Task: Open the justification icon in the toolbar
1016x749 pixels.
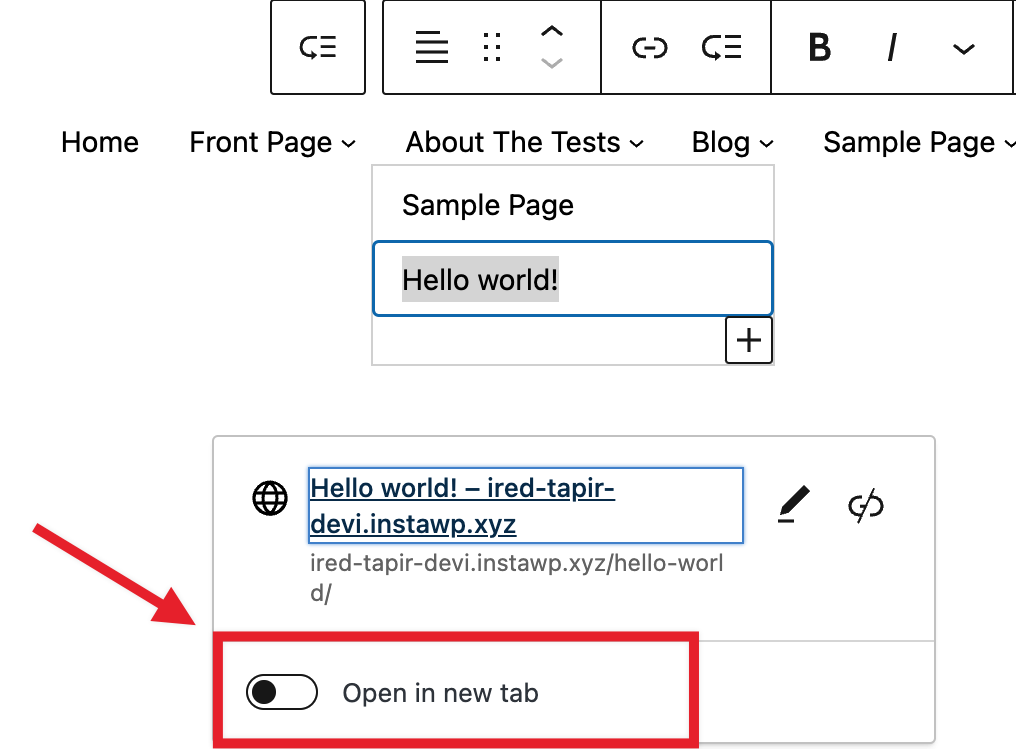Action: point(431,47)
